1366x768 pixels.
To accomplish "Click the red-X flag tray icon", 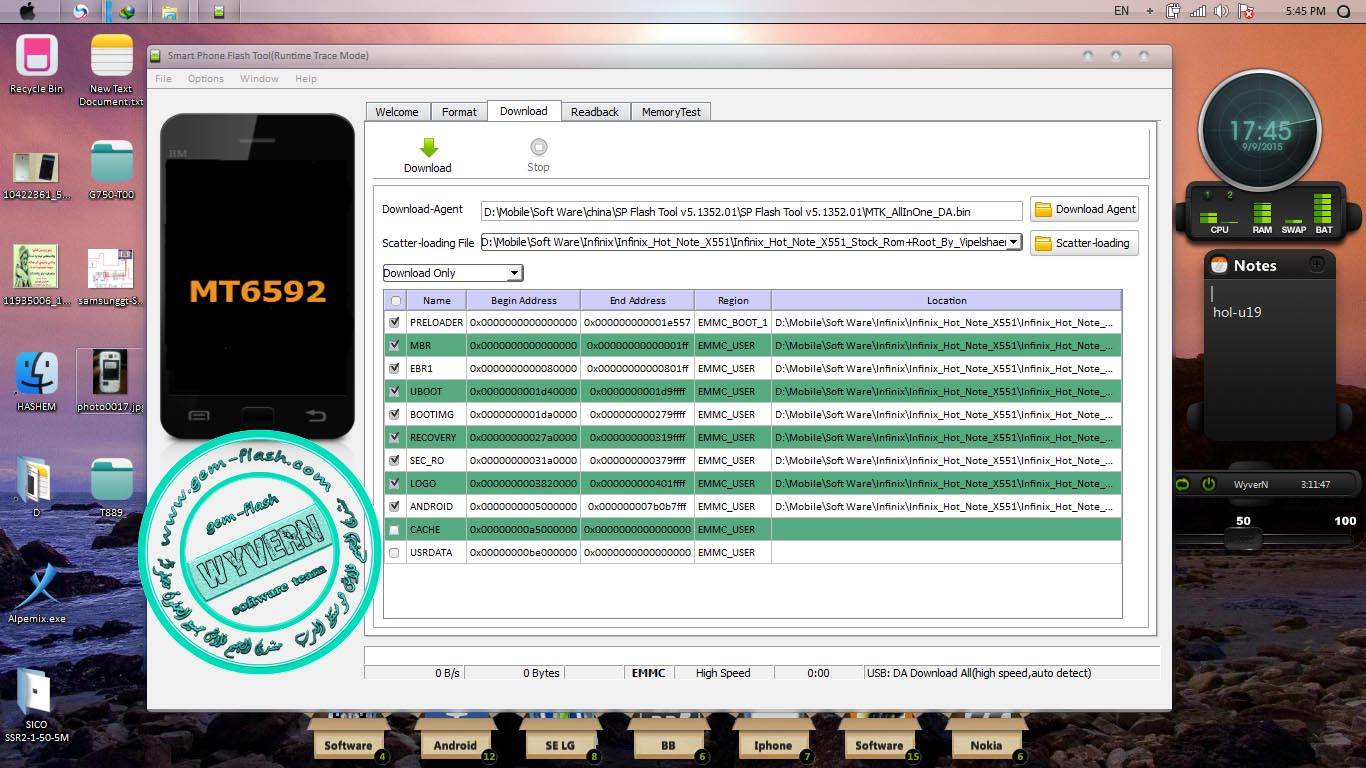I will pos(1246,11).
